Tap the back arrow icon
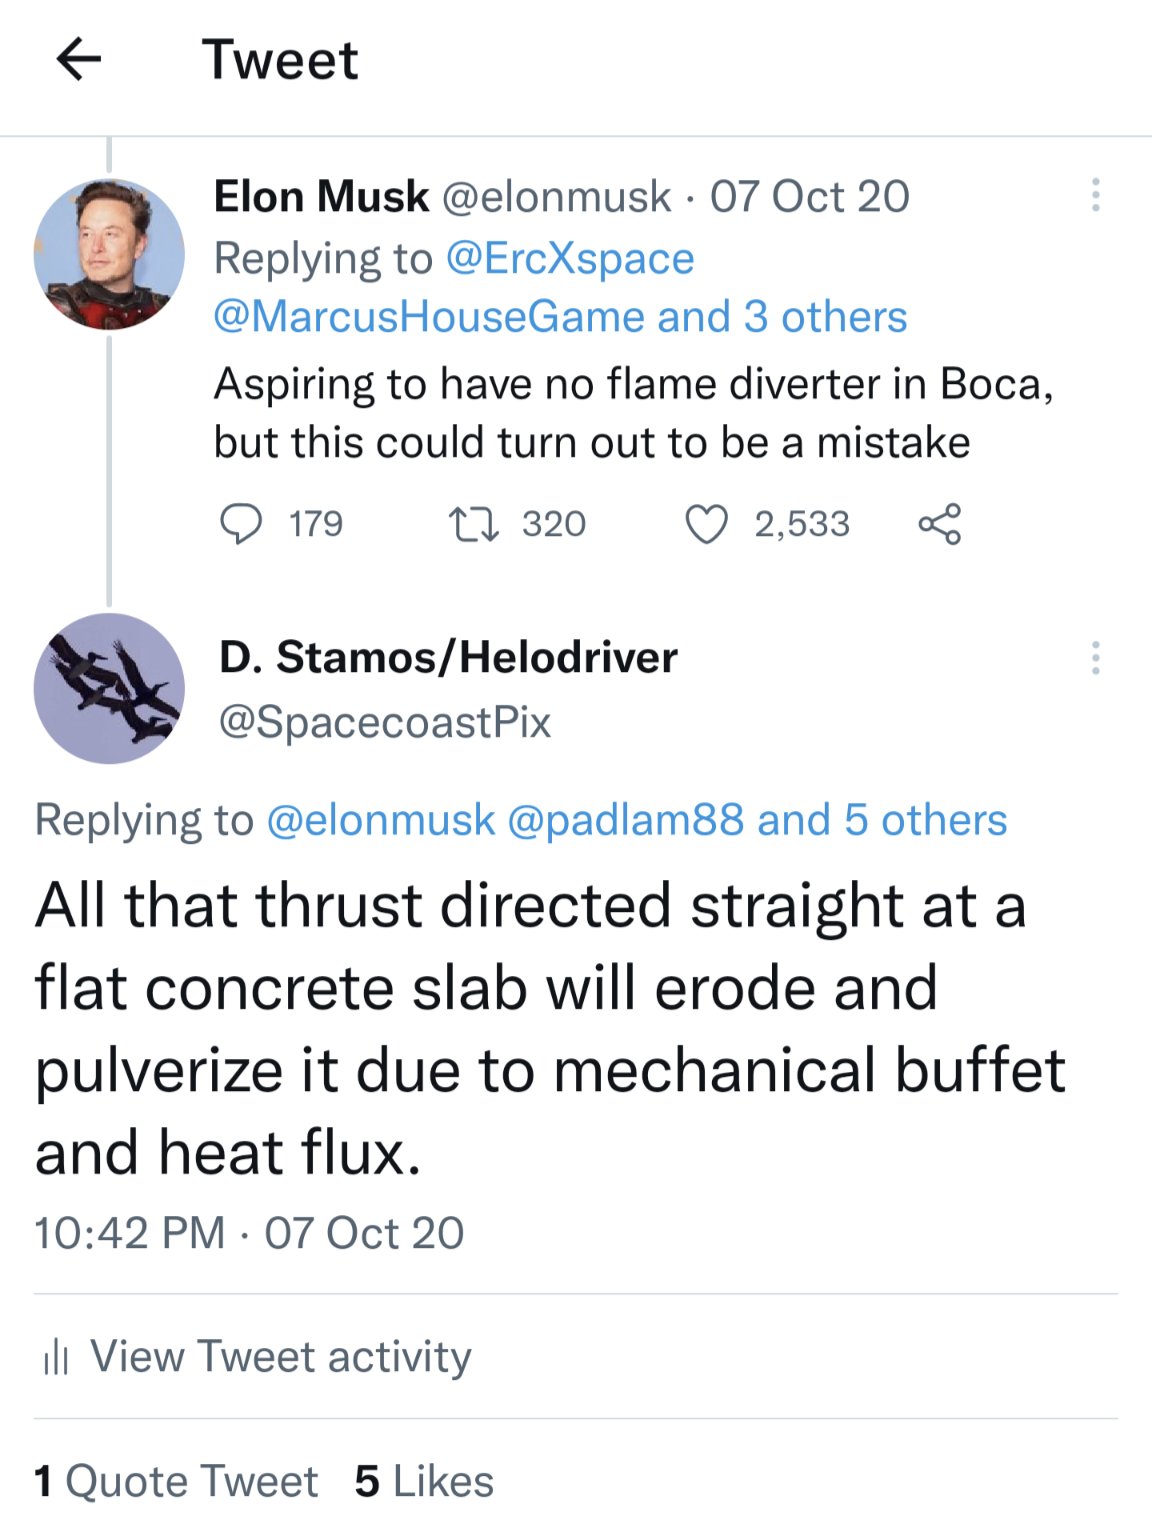1152x1532 pixels. [79, 59]
